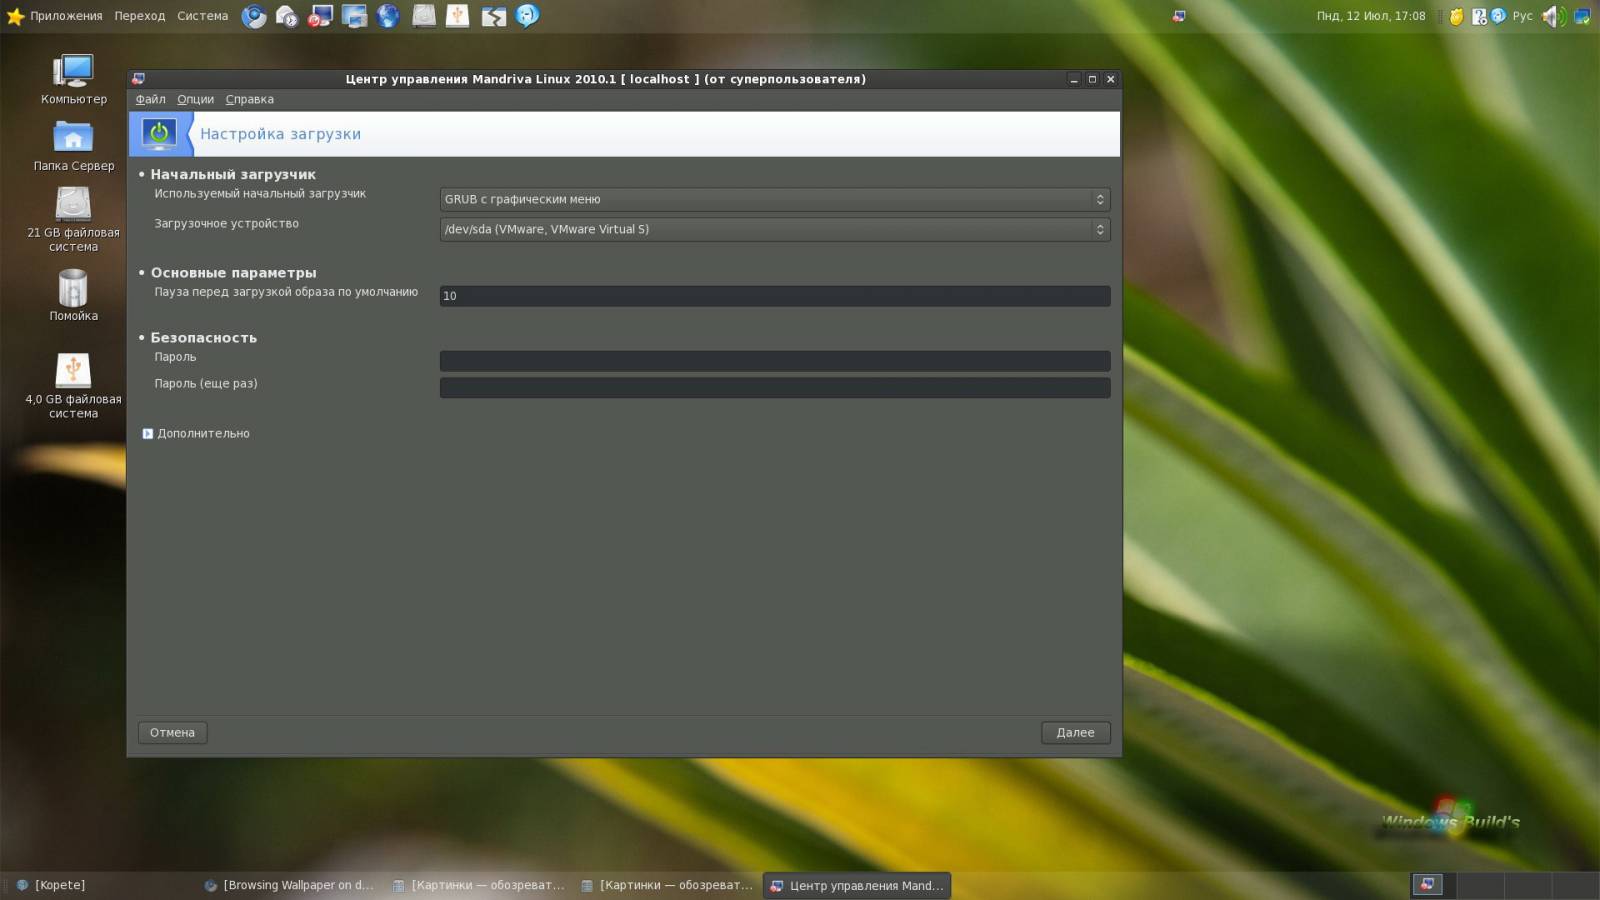Open Папка Сервер desktop folder
The image size is (1600, 900).
pos(74,146)
